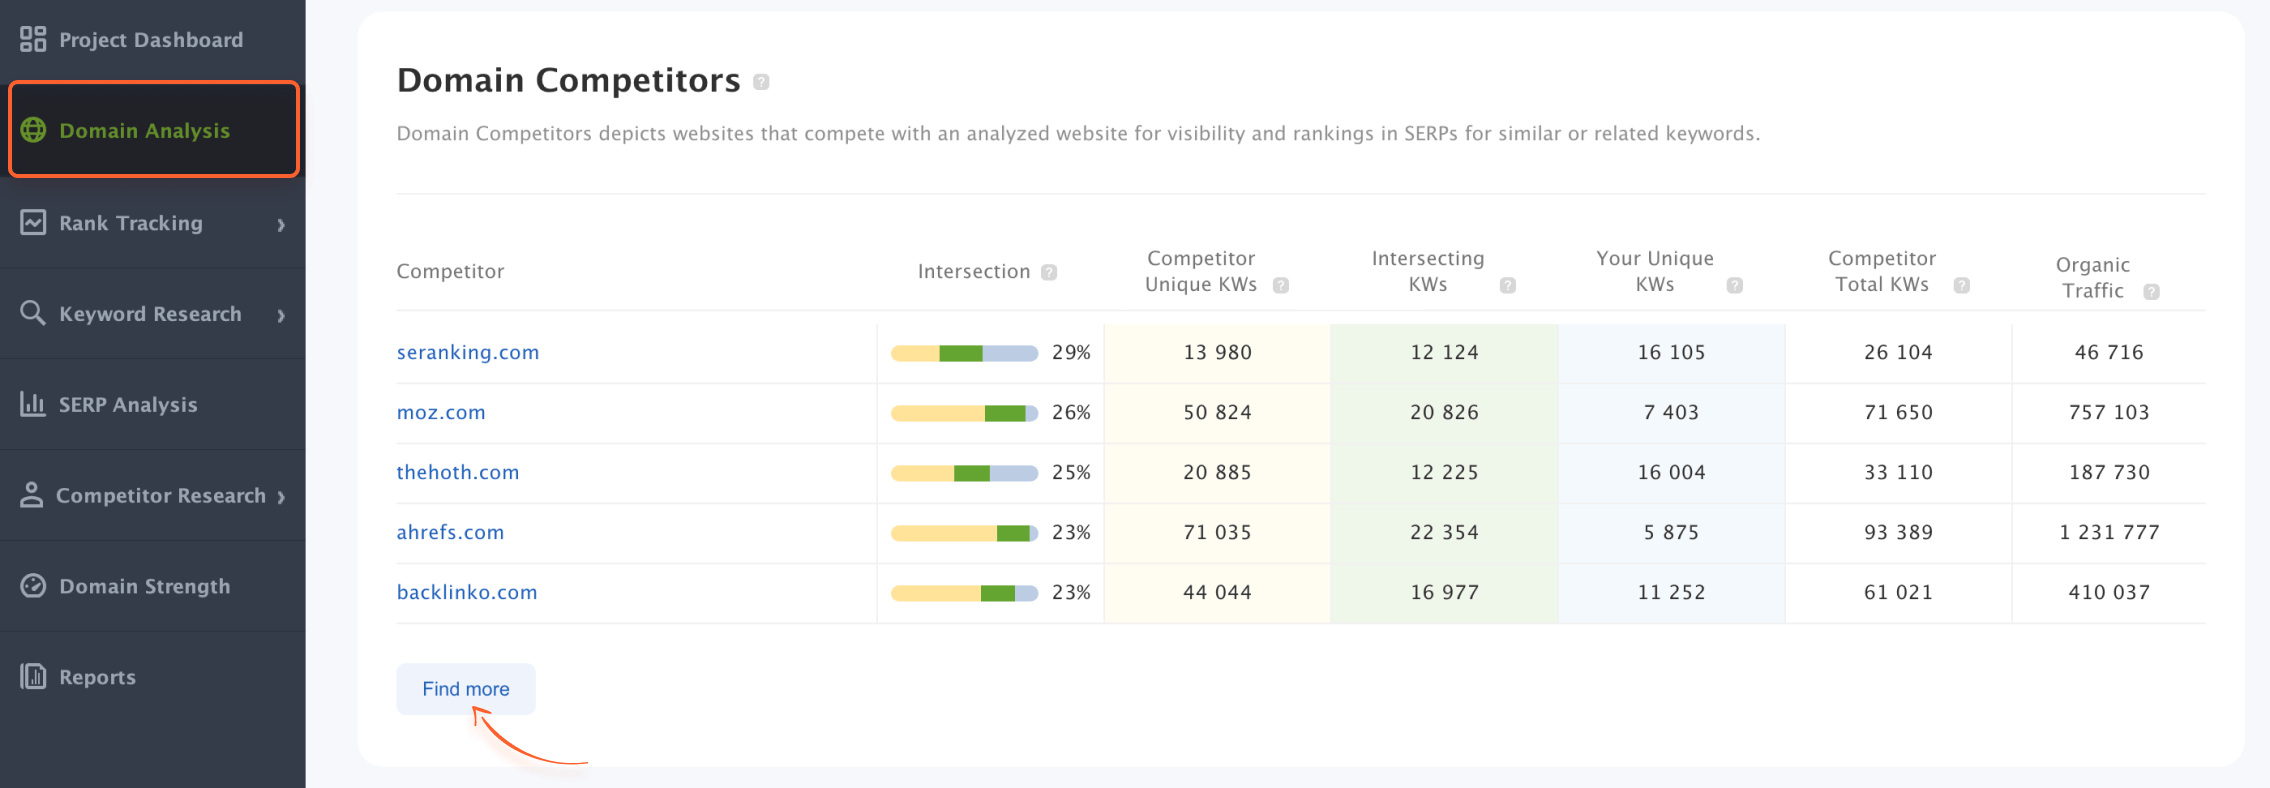
Task: Click the Project Dashboard grid icon
Action: click(33, 39)
